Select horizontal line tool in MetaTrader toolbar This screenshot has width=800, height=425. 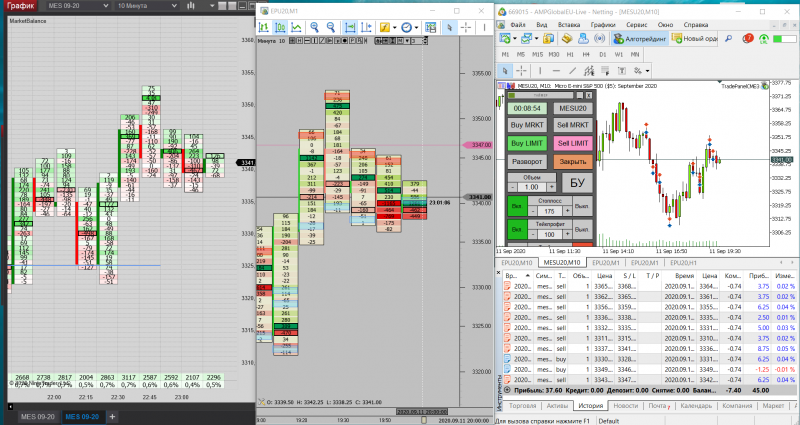pos(556,70)
